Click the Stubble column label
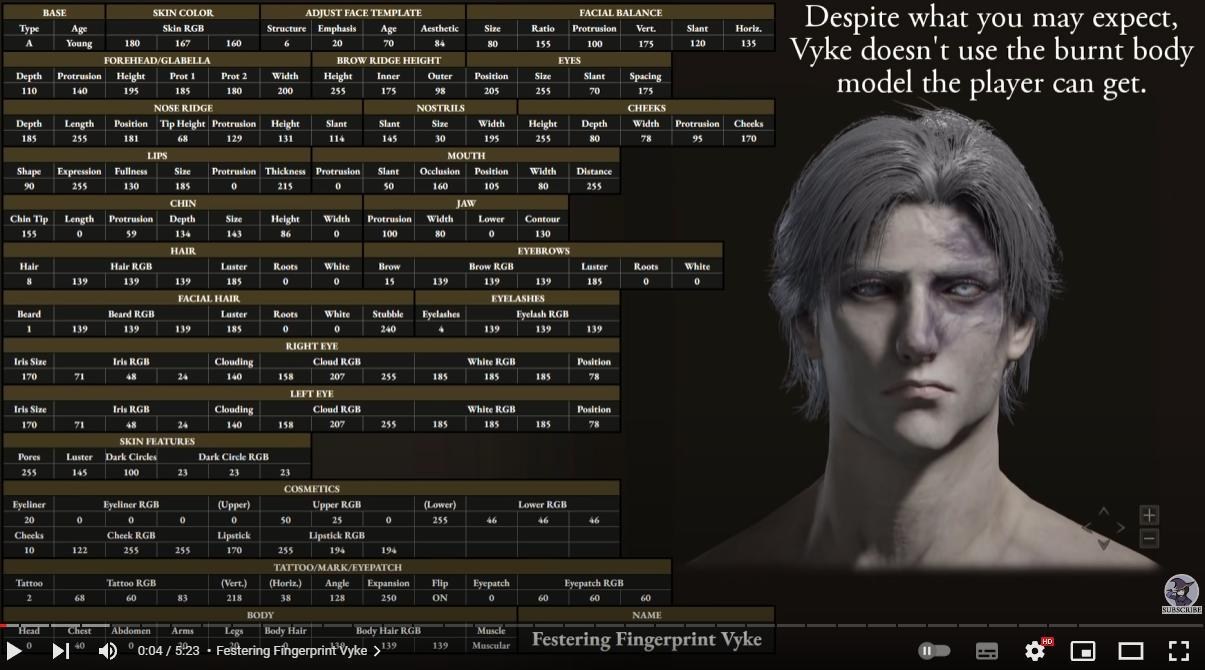This screenshot has height=670, width=1205. (388, 314)
